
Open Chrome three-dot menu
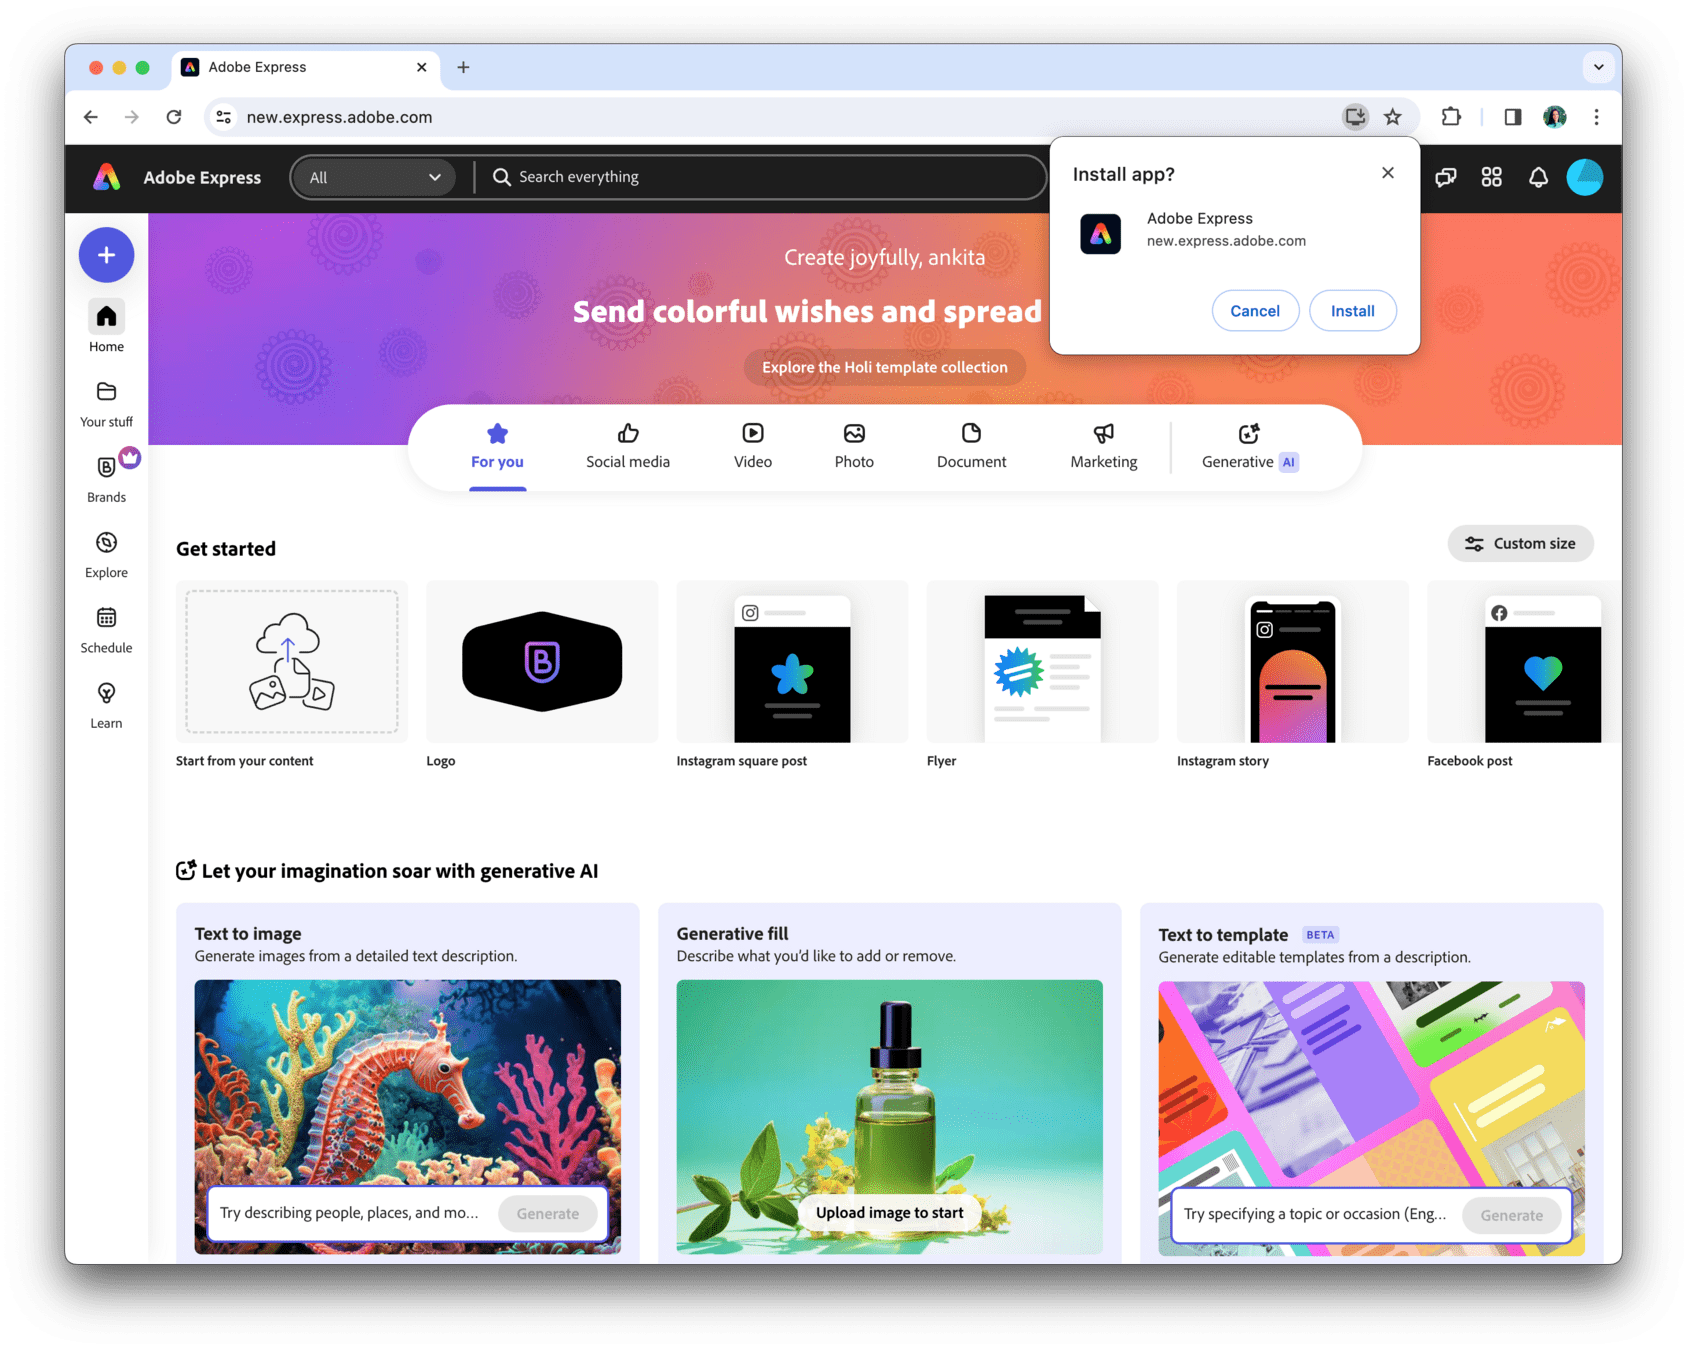1596,117
